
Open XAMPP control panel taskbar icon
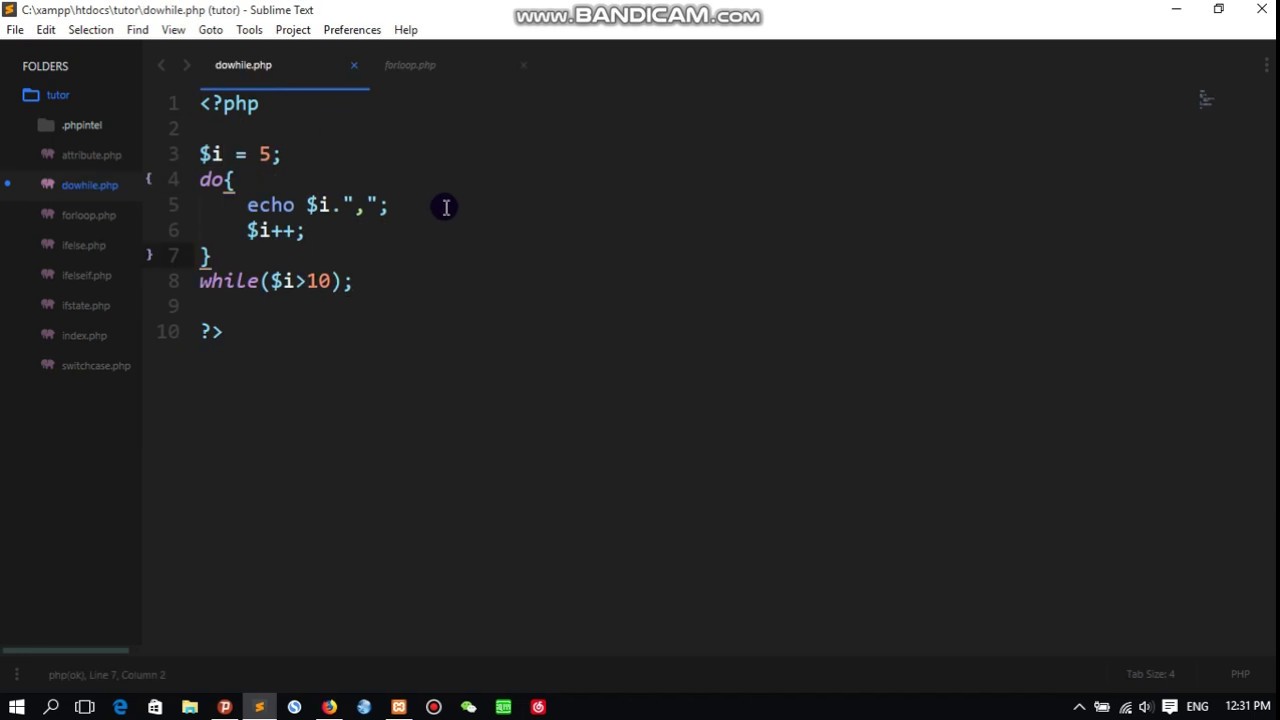point(399,707)
